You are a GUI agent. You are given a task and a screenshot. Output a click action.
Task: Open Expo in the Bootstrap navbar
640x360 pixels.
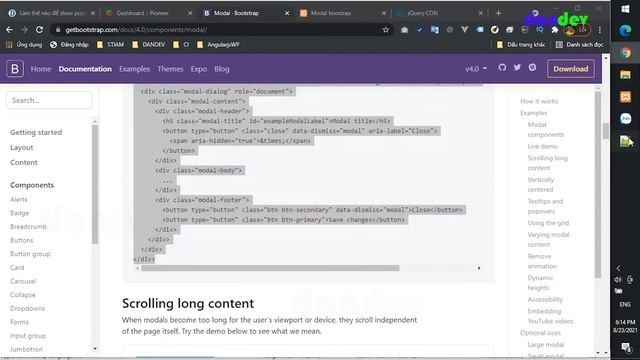[199, 69]
